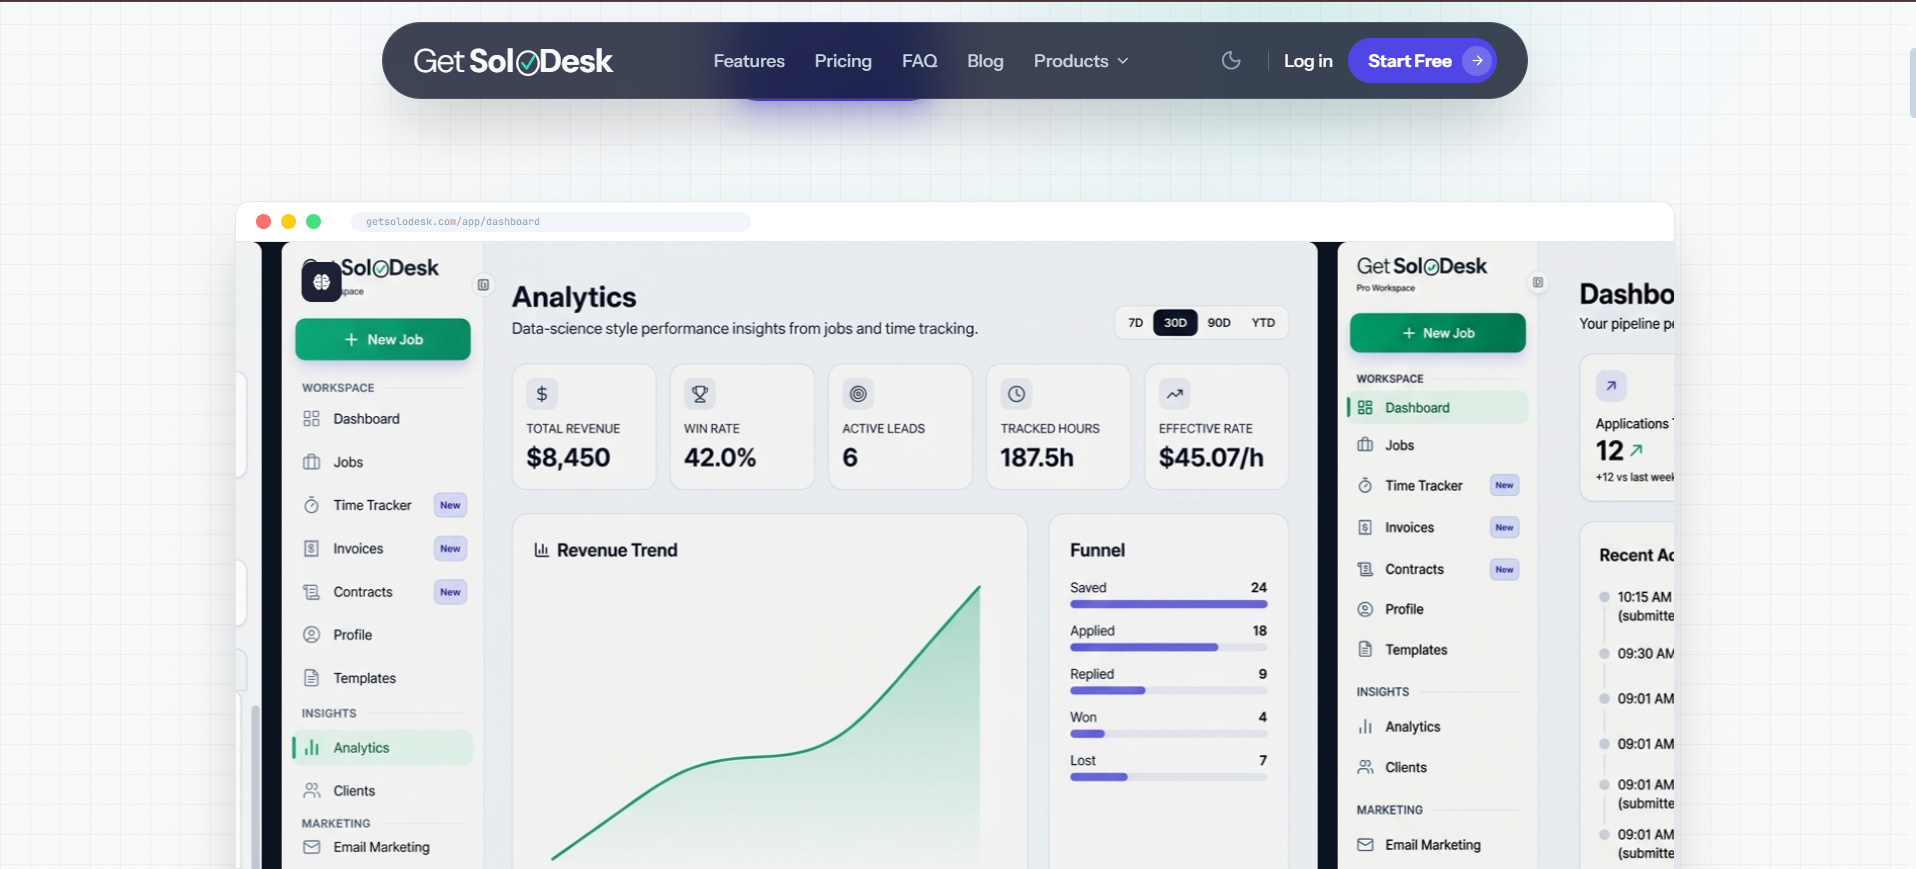Click the arrow circle in Start Free
The image size is (1916, 869).
point(1477,61)
